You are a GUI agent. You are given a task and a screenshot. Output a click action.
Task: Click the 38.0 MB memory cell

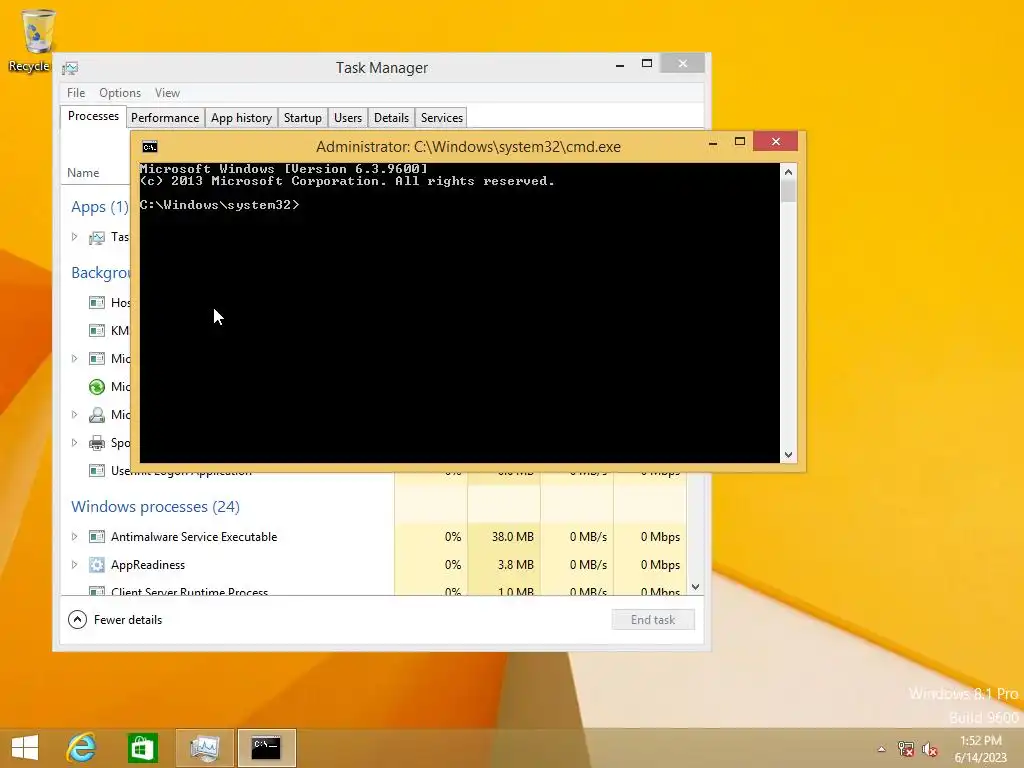tap(504, 537)
